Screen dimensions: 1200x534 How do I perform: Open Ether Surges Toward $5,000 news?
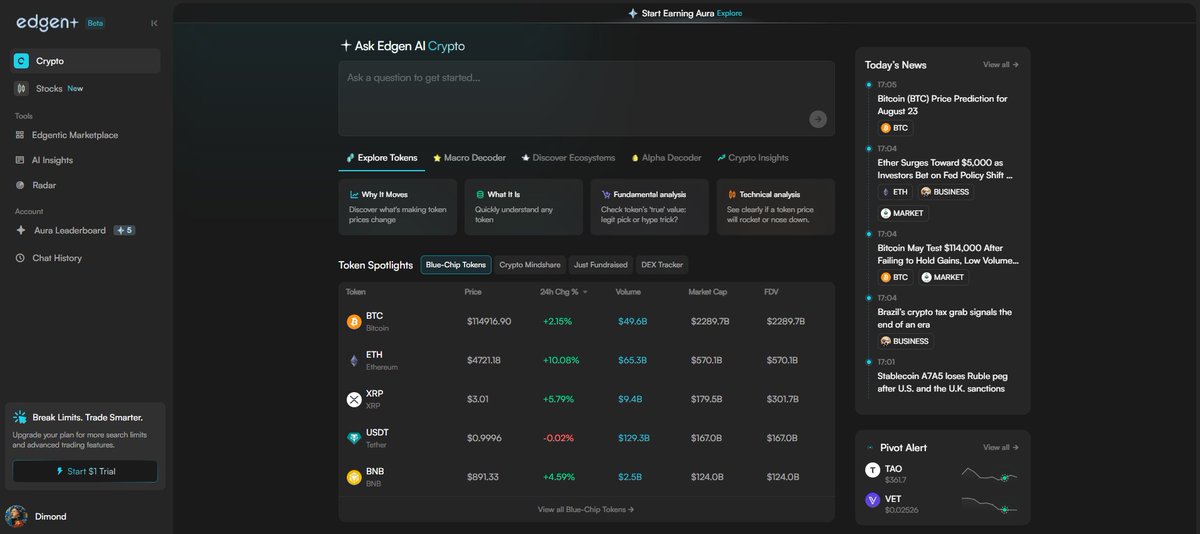pyautogui.click(x=945, y=169)
